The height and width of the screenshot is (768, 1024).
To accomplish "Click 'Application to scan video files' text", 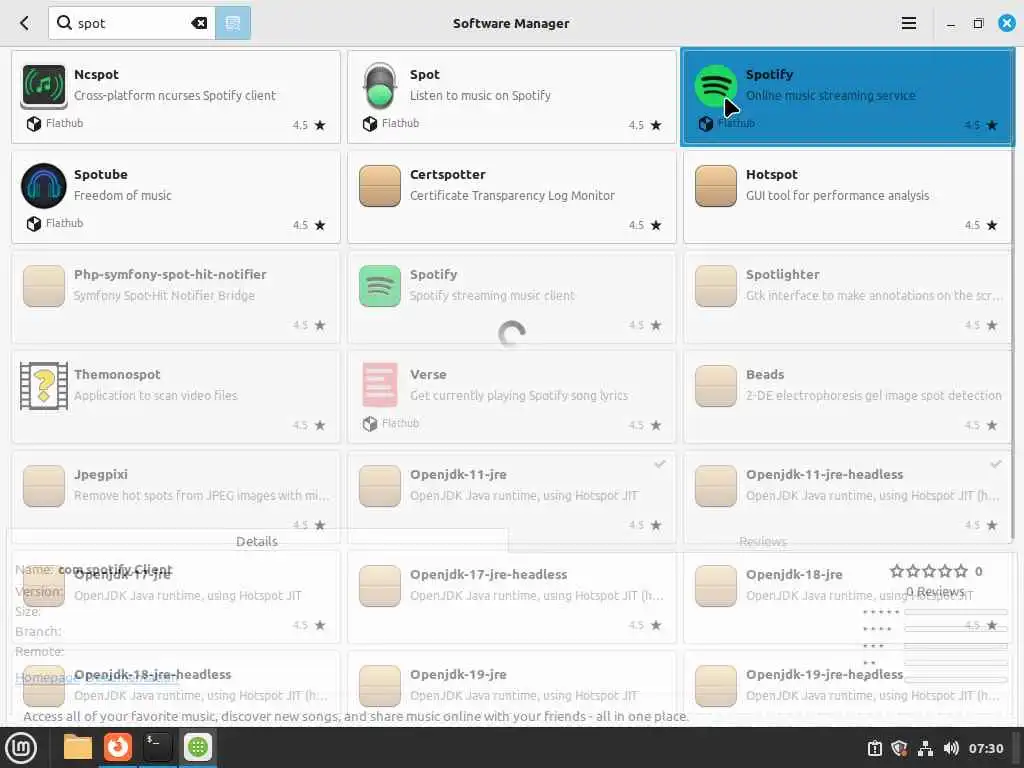I will click(x=155, y=395).
